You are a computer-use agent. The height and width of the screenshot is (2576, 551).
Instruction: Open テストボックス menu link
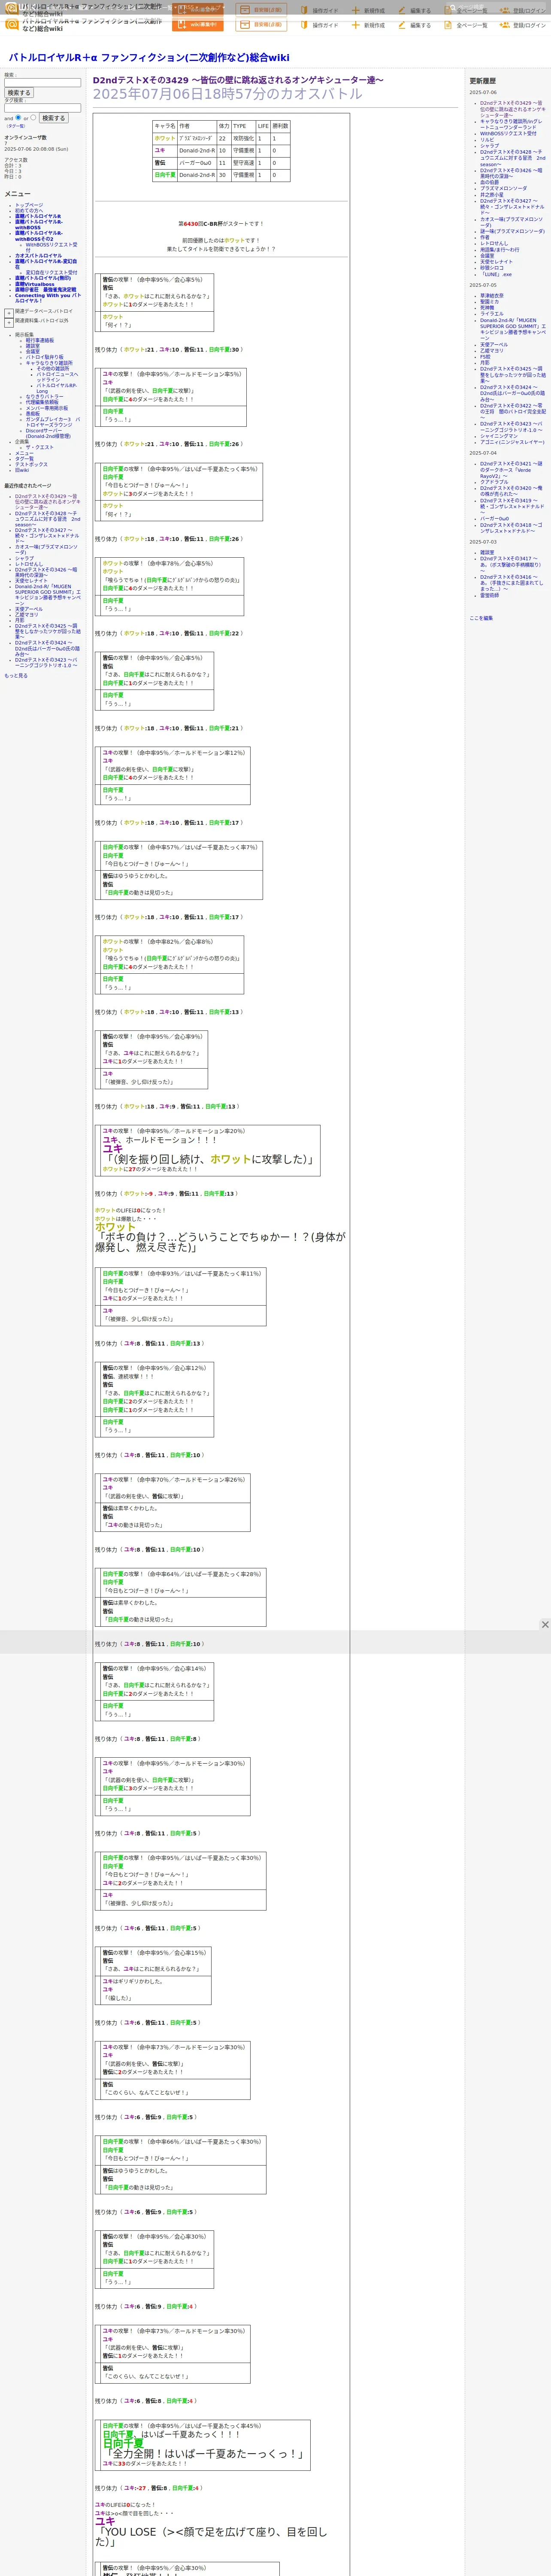pyautogui.click(x=31, y=464)
